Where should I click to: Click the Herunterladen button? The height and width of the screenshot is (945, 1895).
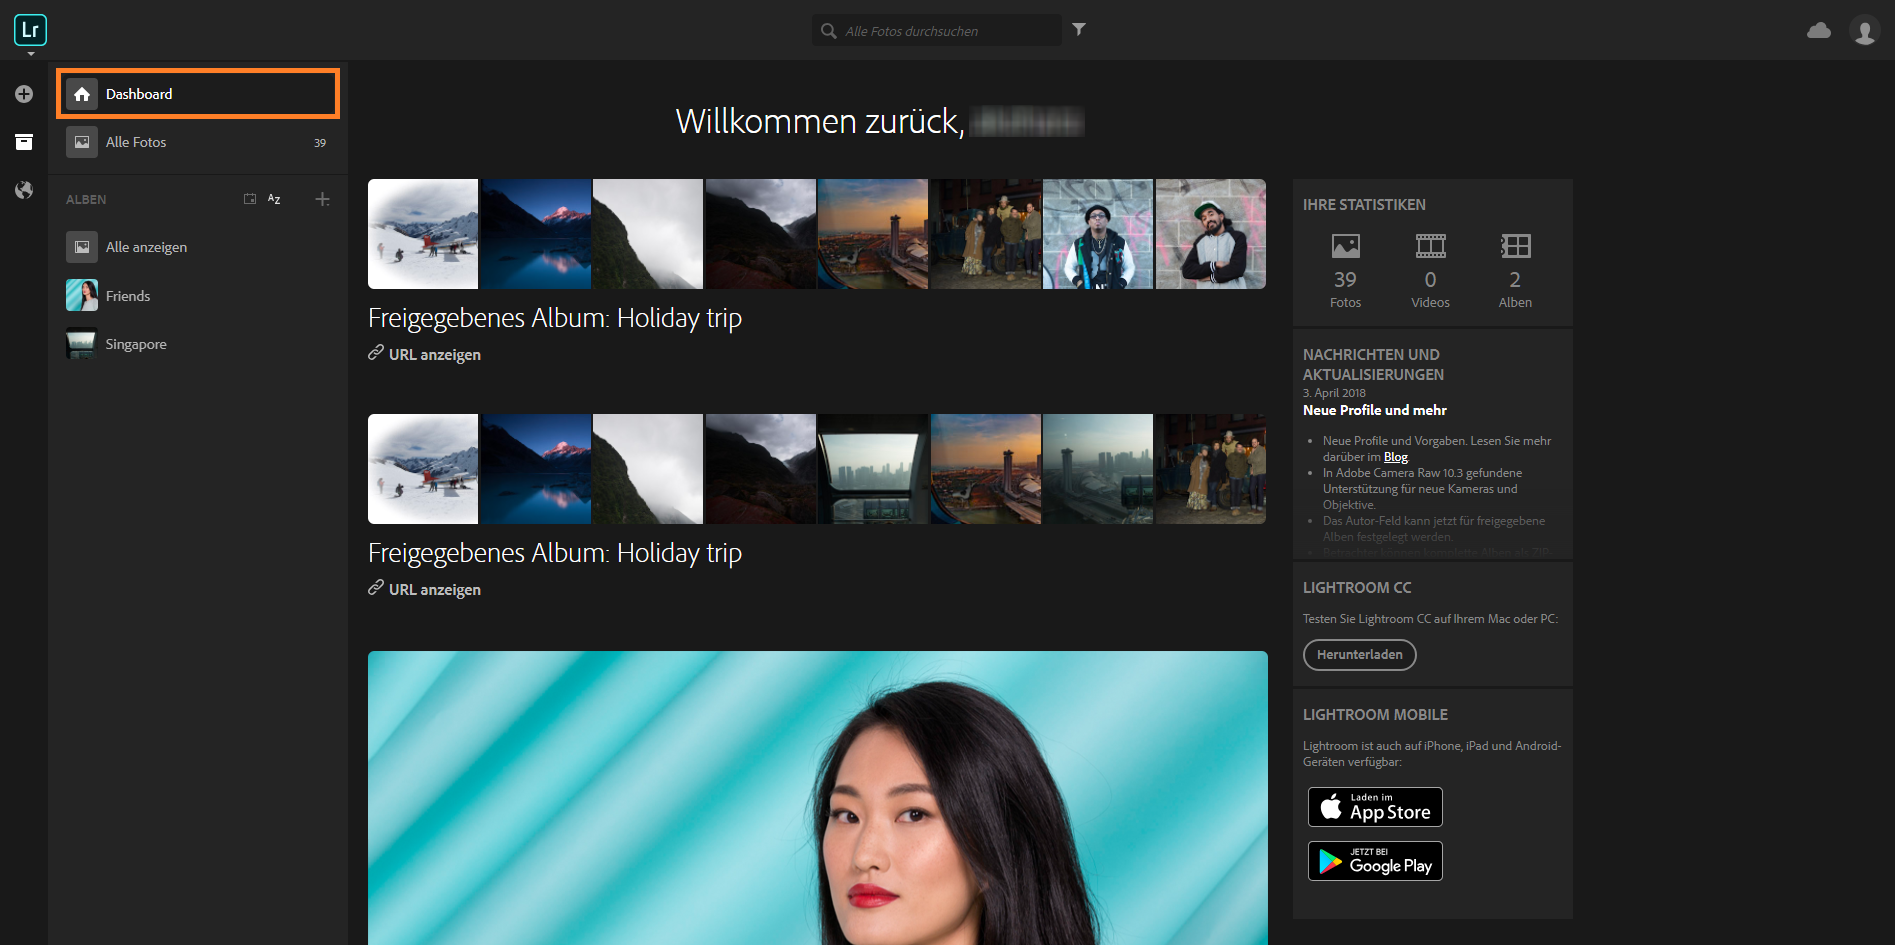(x=1360, y=655)
